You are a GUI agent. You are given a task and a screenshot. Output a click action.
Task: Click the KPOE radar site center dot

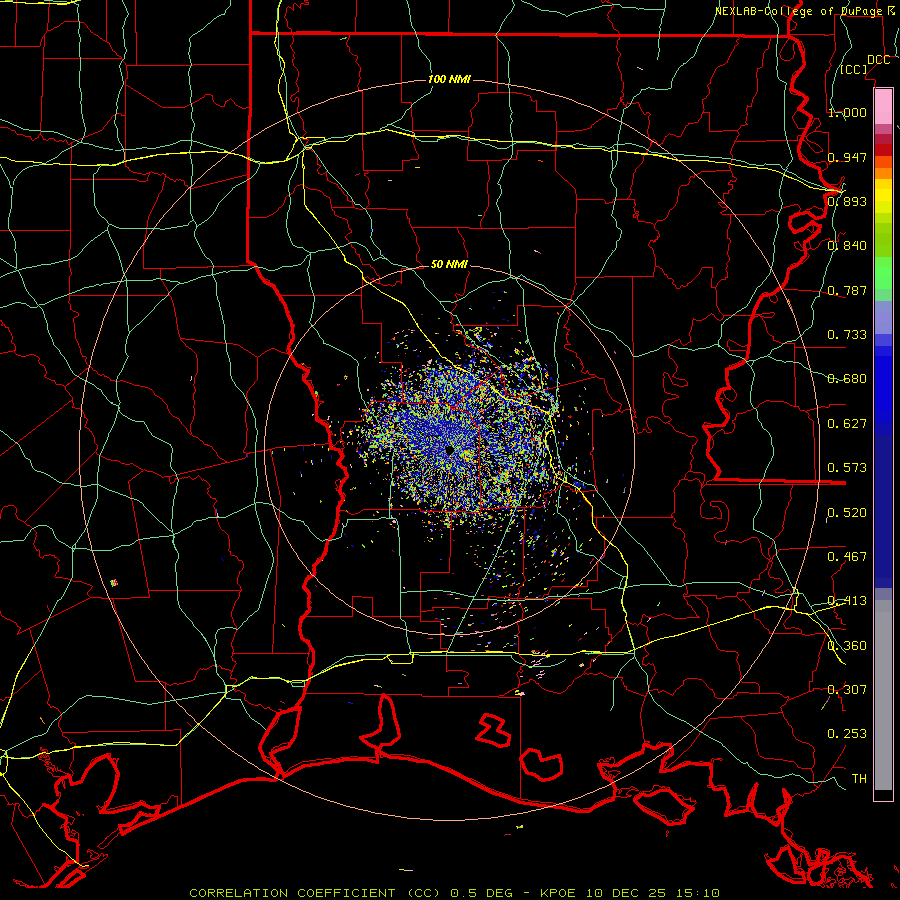click(450, 451)
